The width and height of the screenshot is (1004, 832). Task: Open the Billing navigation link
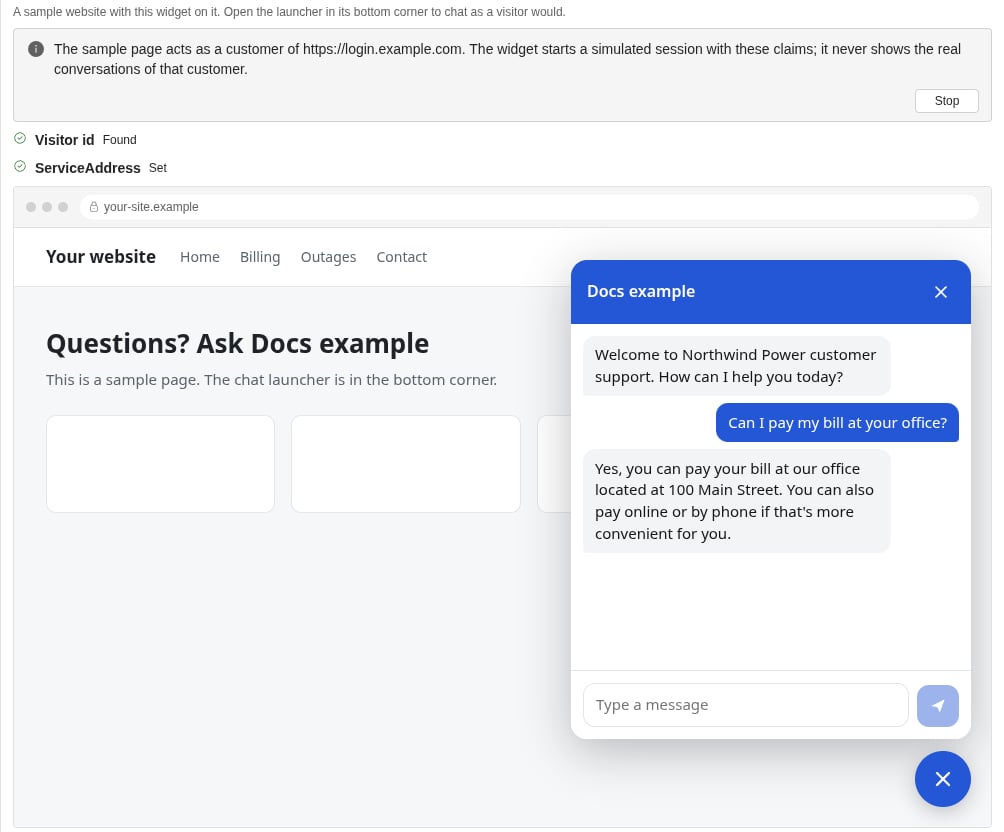(x=260, y=257)
